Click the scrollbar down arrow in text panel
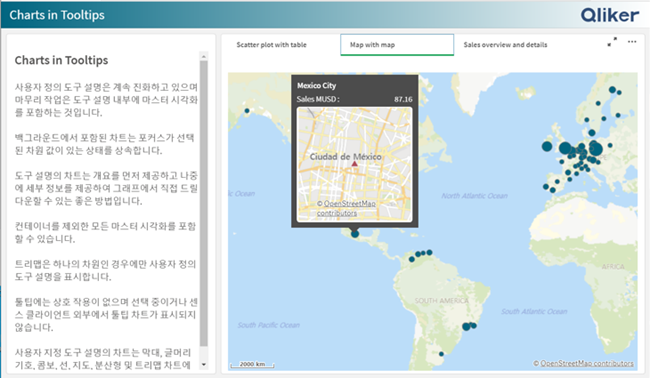The height and width of the screenshot is (378, 650). [204, 365]
